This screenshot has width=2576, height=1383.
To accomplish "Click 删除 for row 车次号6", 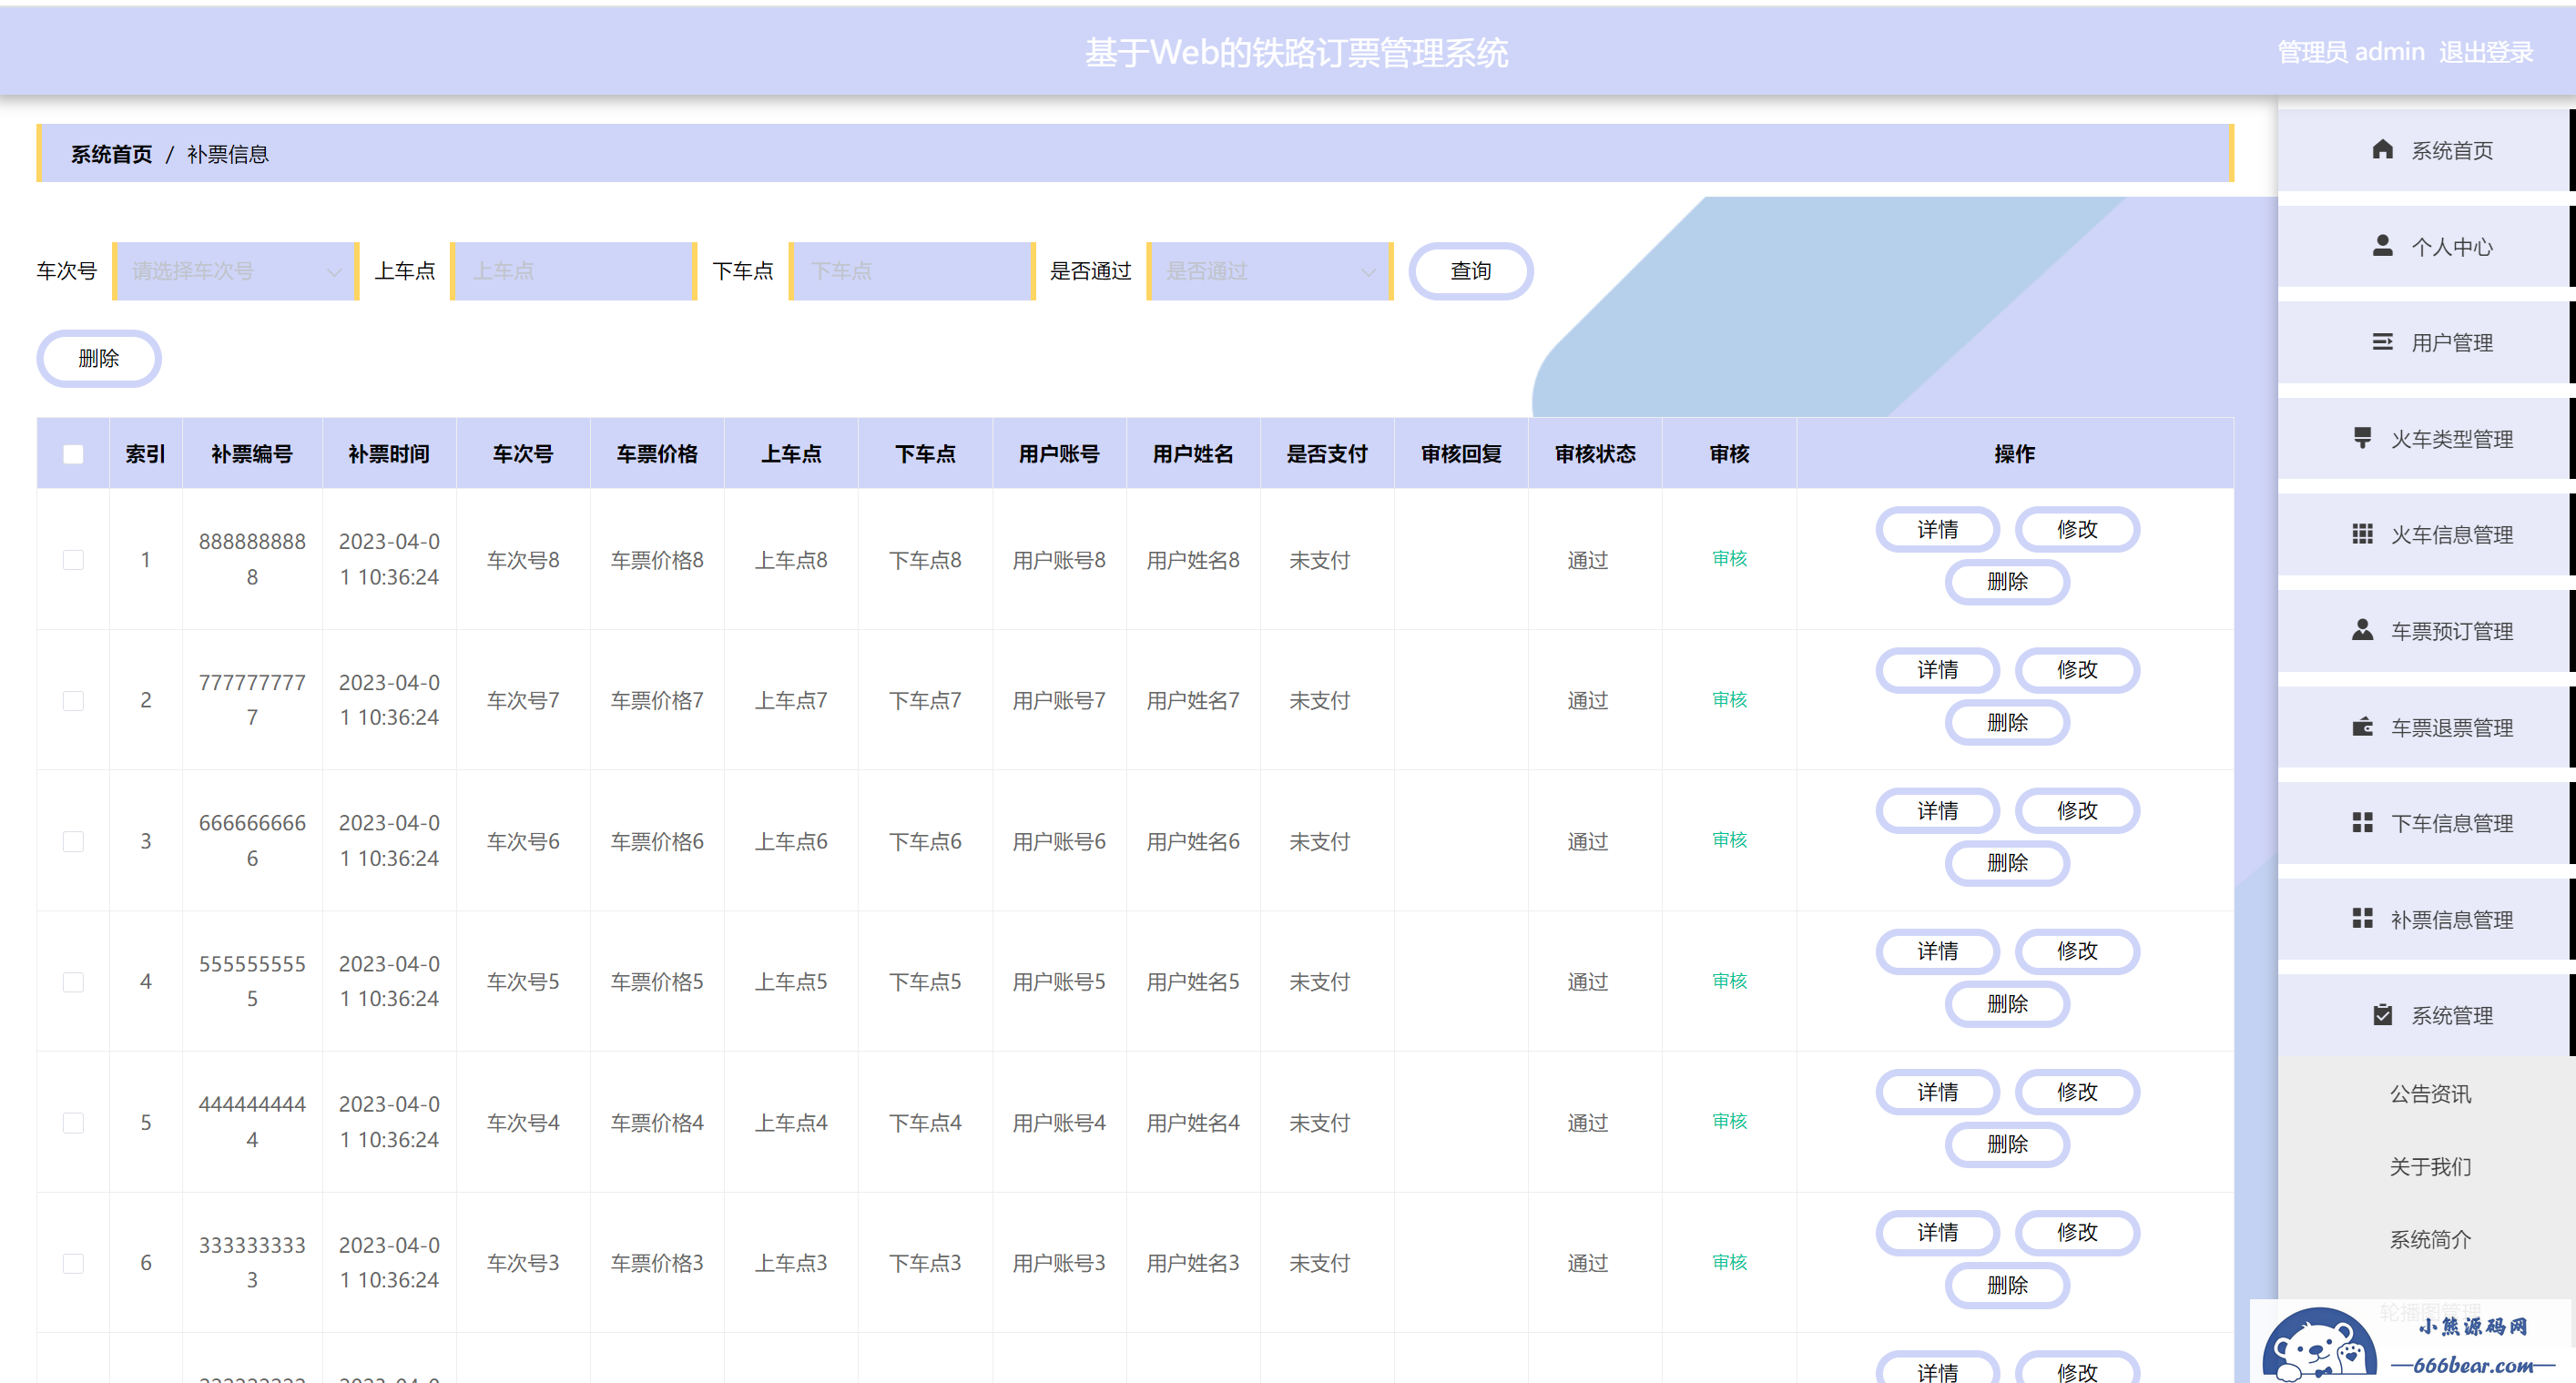I will pos(2007,863).
